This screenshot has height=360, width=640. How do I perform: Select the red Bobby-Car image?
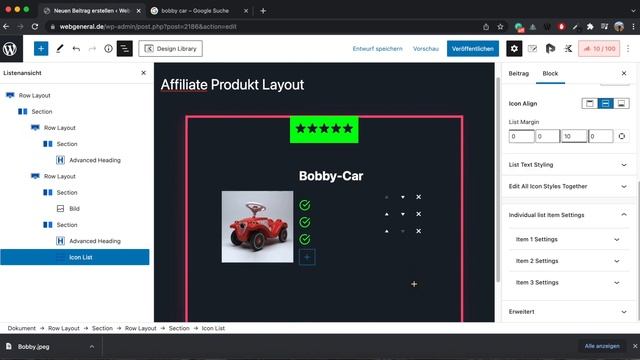coord(257,227)
